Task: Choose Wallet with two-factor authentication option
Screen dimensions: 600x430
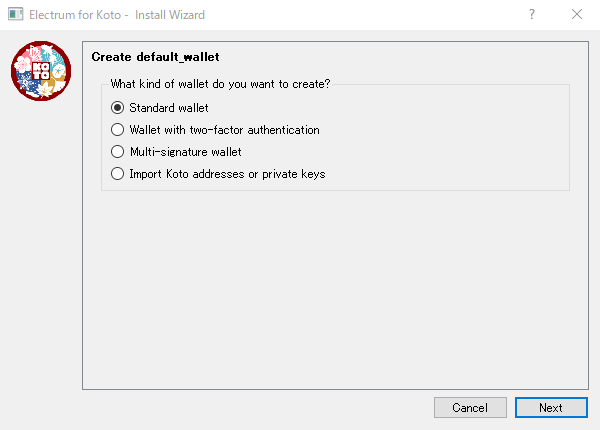Action: pos(117,130)
